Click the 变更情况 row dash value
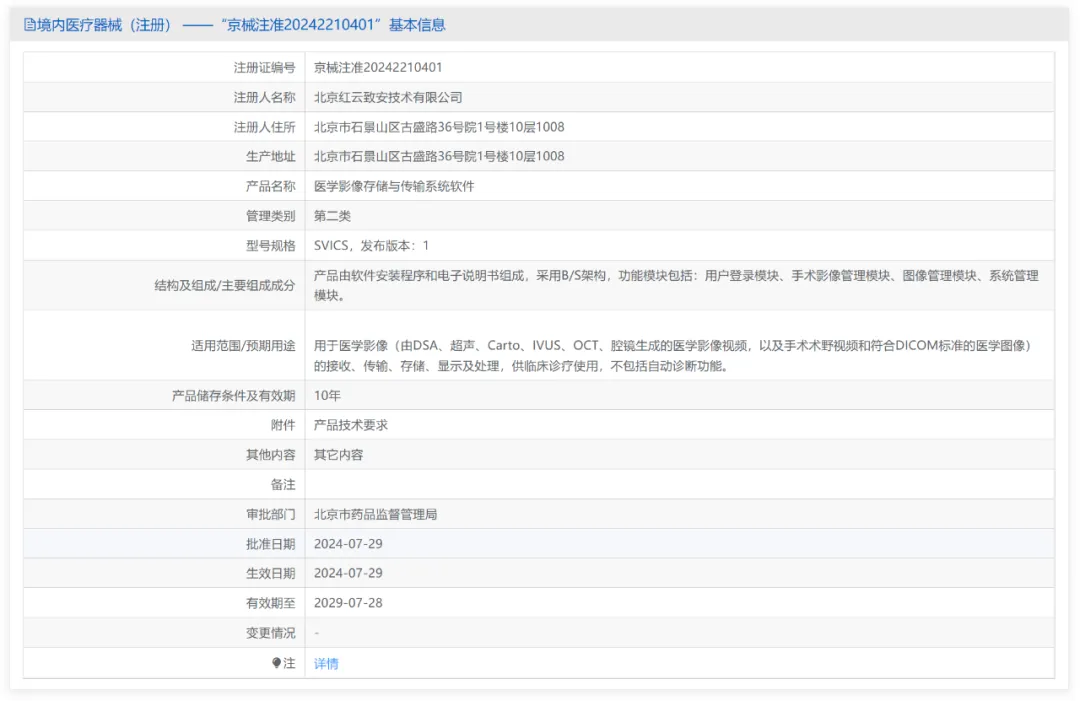The image size is (1080, 701). (x=316, y=632)
